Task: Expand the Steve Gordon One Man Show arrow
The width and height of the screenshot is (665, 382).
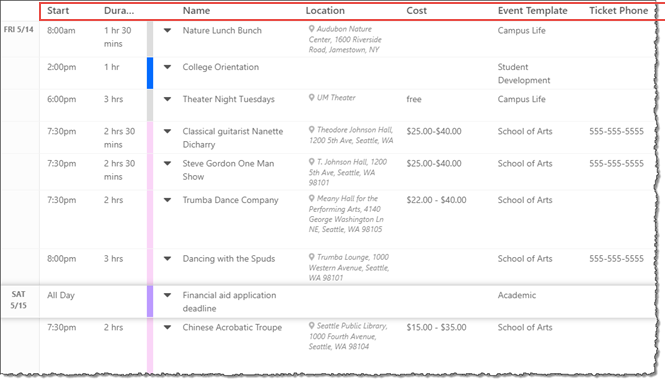Action: [x=168, y=164]
